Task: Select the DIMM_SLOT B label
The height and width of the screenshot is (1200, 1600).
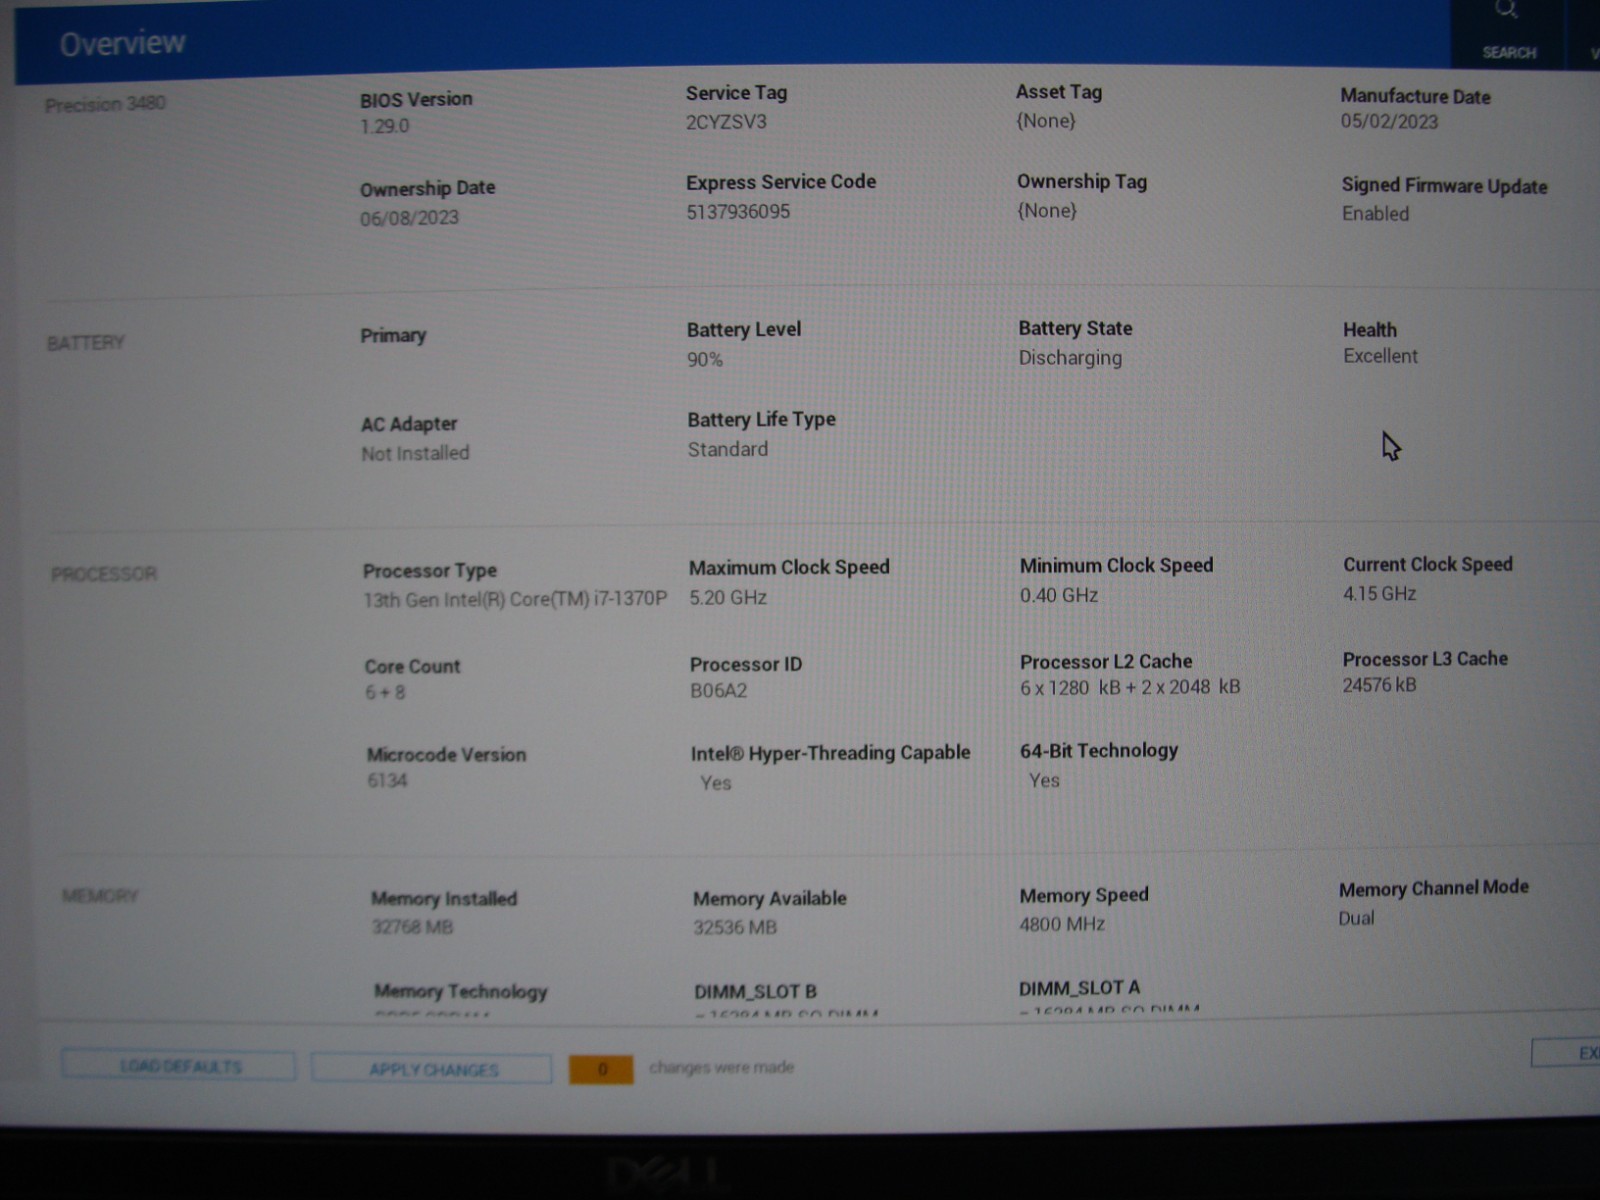Action: [x=755, y=992]
